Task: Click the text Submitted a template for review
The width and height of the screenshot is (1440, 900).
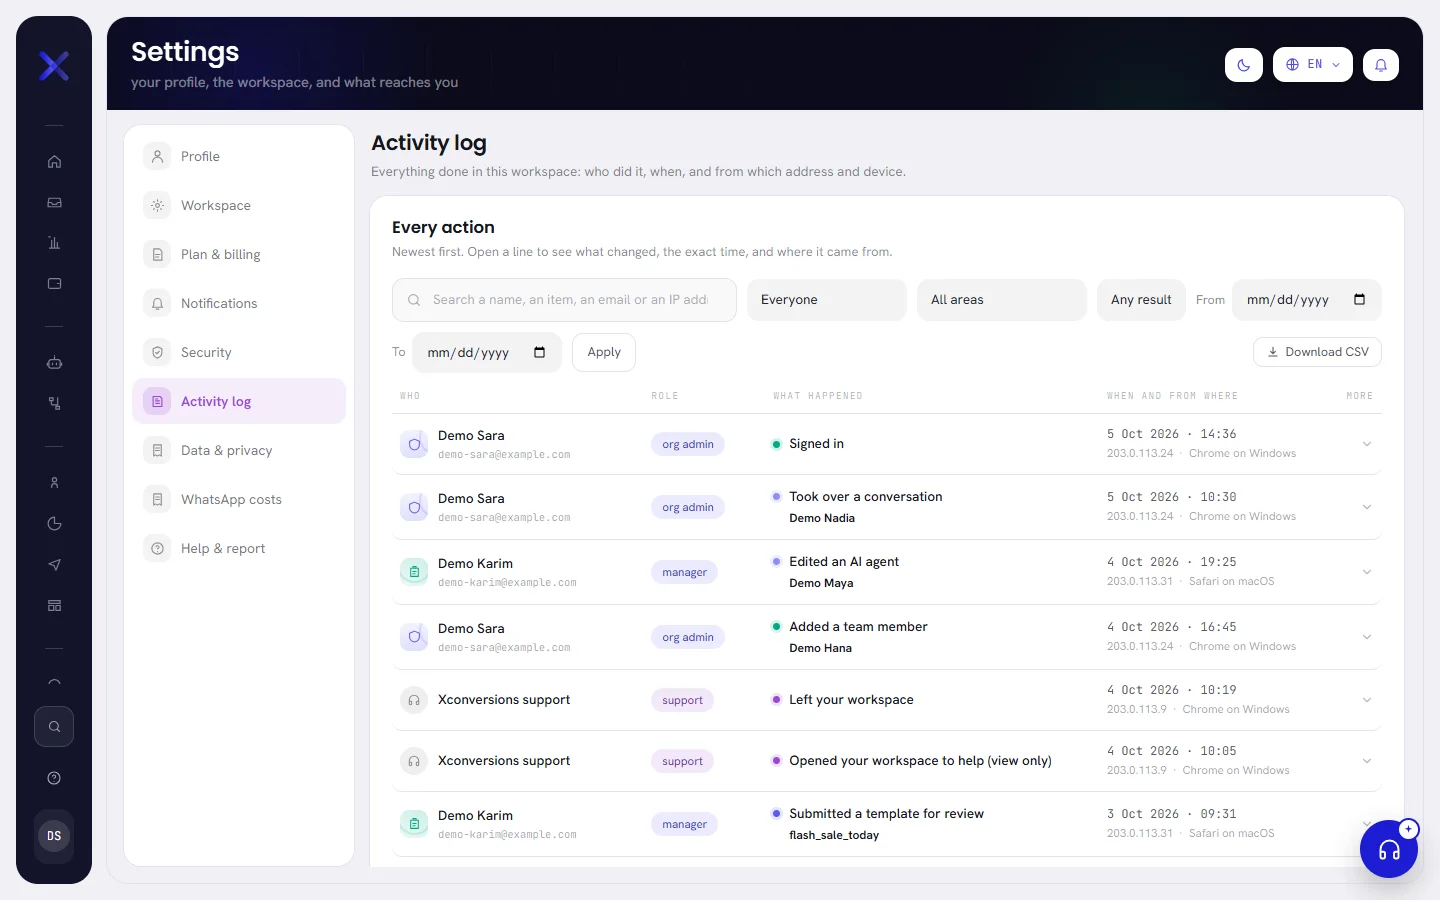Action: tap(886, 814)
